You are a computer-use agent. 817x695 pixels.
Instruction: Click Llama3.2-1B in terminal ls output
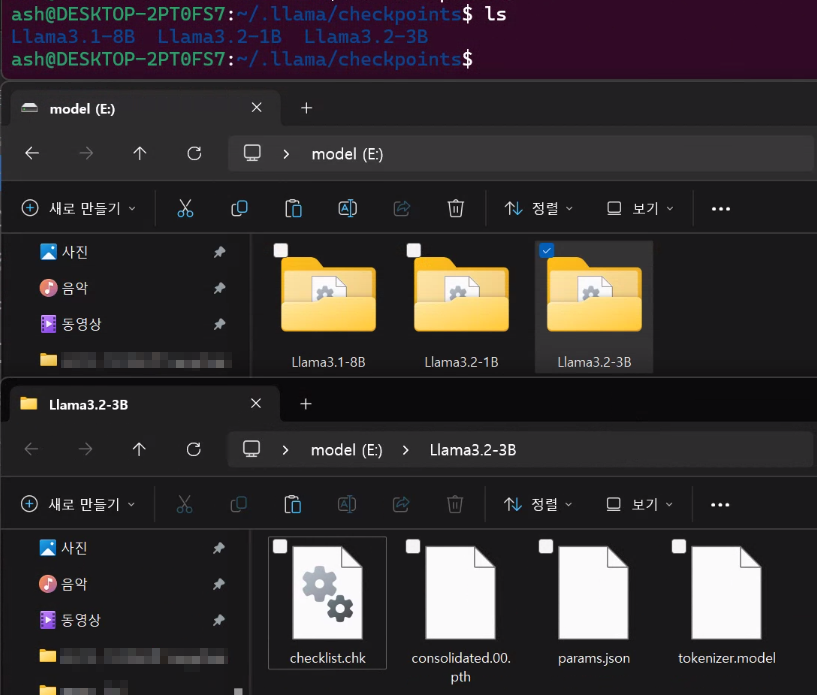pos(219,36)
